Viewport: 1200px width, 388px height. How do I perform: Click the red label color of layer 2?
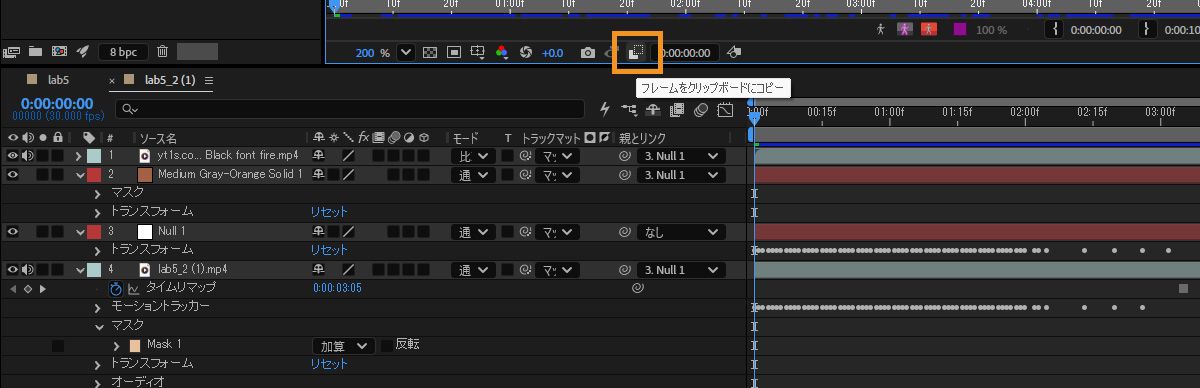(x=94, y=175)
